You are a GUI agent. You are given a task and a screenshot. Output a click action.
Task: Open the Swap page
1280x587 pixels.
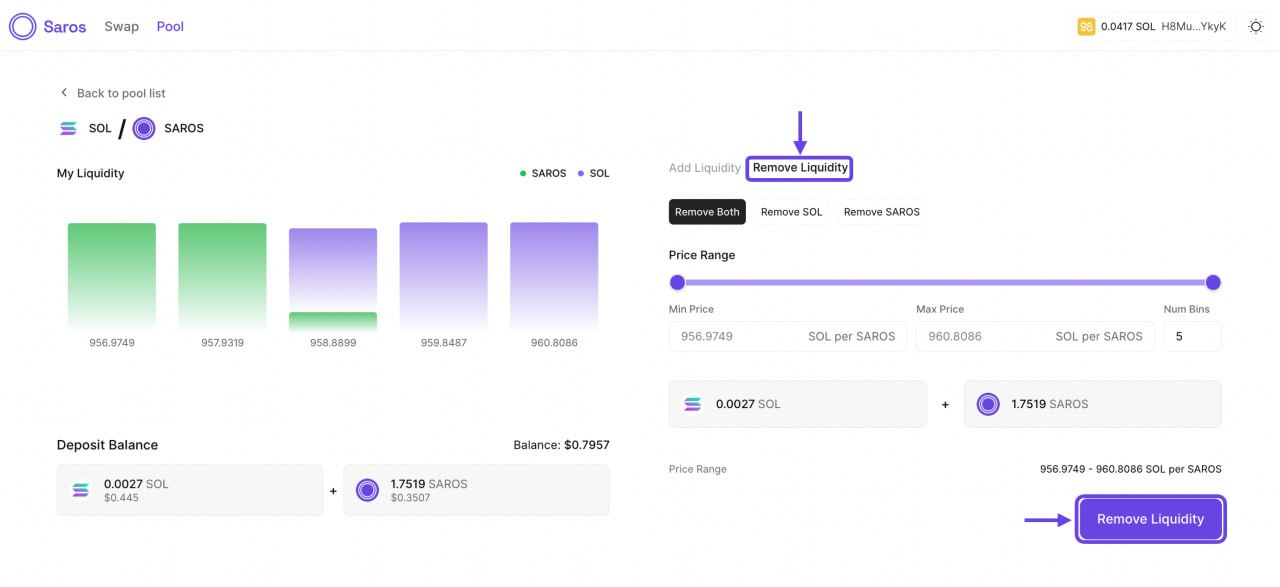121,27
